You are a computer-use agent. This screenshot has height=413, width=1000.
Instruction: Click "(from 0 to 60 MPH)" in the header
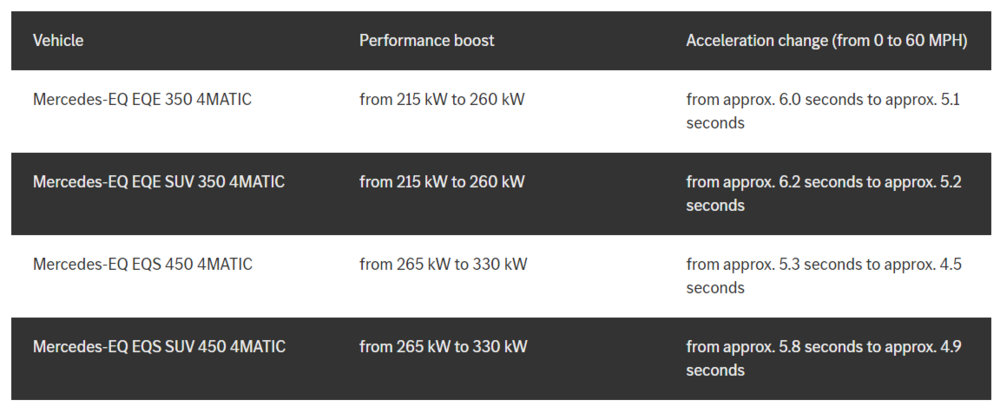point(900,41)
